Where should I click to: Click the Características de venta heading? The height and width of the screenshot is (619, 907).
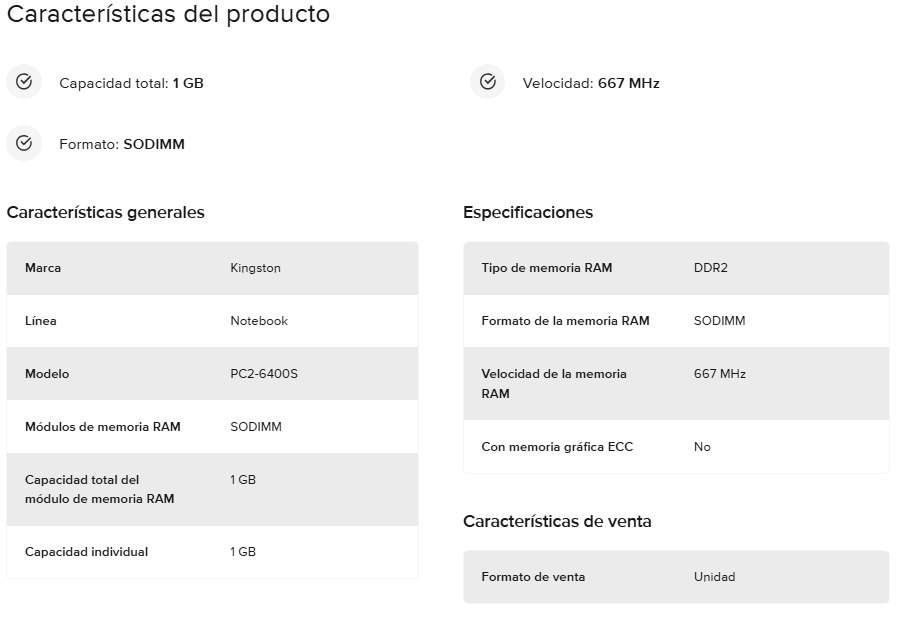pos(557,521)
